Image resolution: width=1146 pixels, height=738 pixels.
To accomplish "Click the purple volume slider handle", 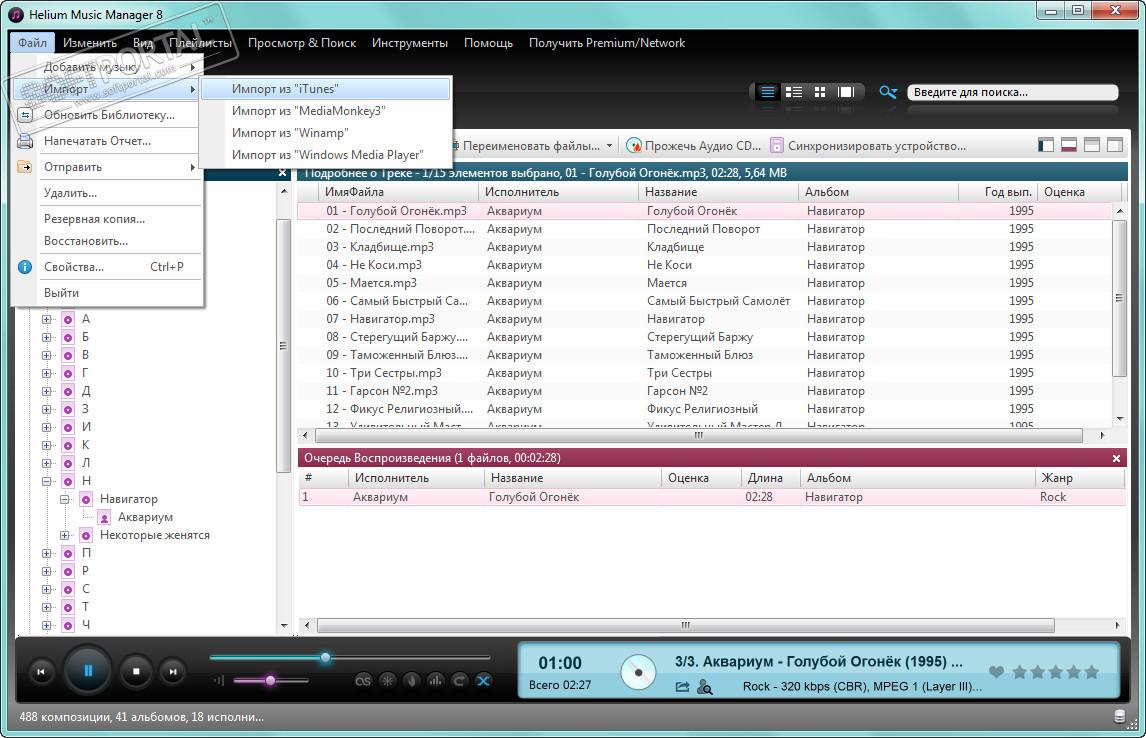I will click(x=270, y=680).
